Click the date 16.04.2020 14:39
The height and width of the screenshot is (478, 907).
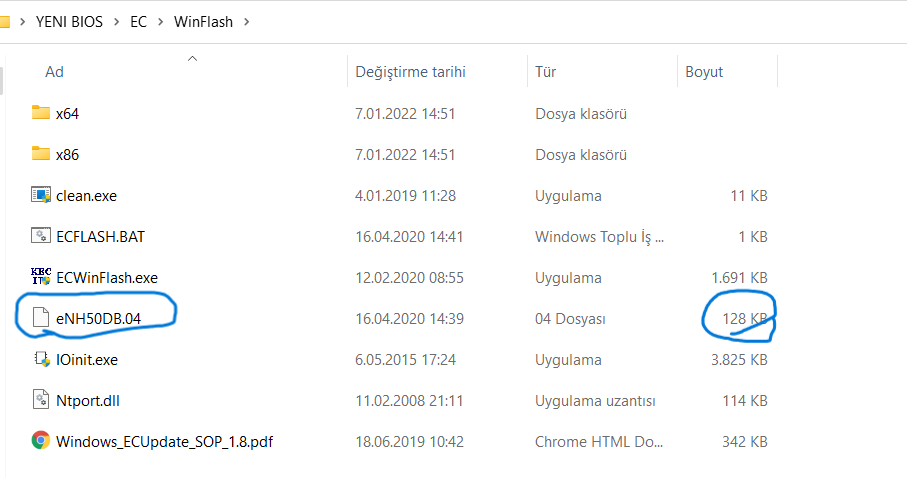[410, 319]
